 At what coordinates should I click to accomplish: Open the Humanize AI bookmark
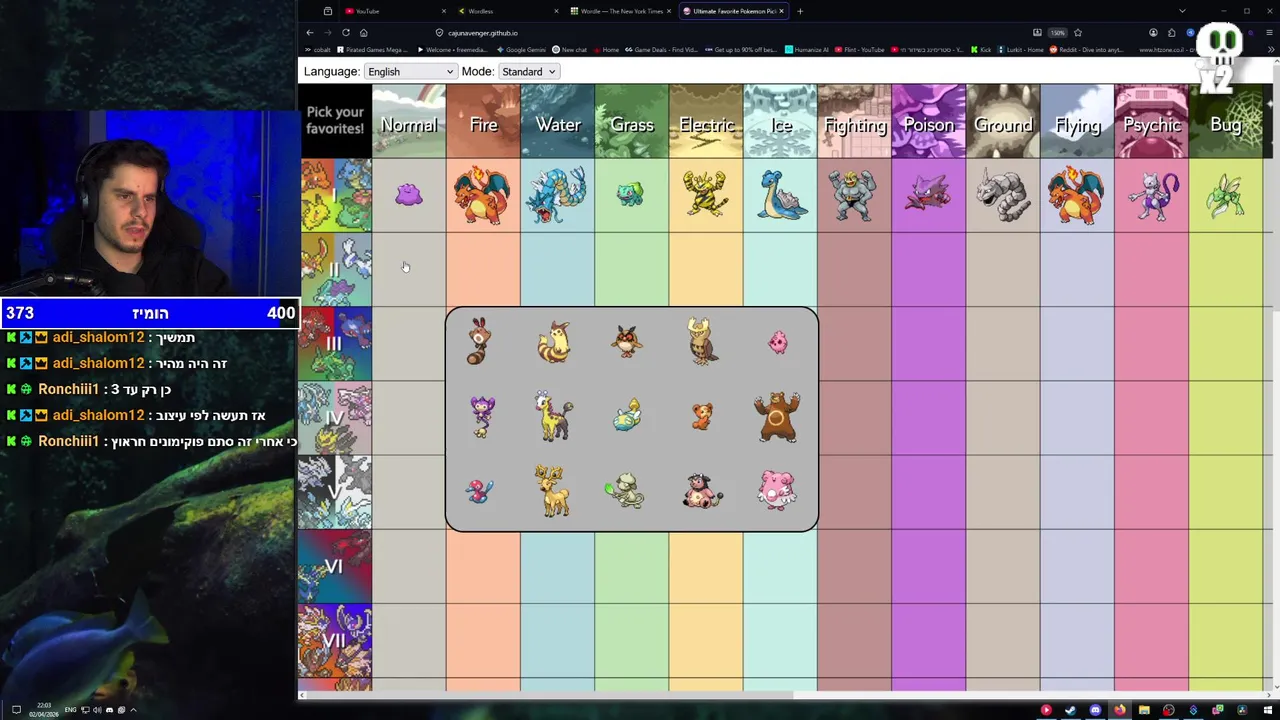[807, 49]
